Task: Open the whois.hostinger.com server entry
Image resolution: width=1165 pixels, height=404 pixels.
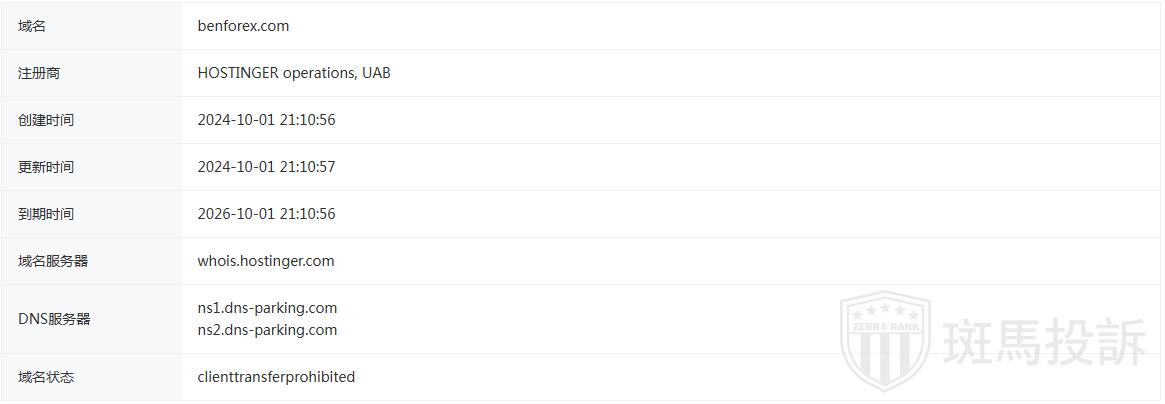Action: point(266,261)
